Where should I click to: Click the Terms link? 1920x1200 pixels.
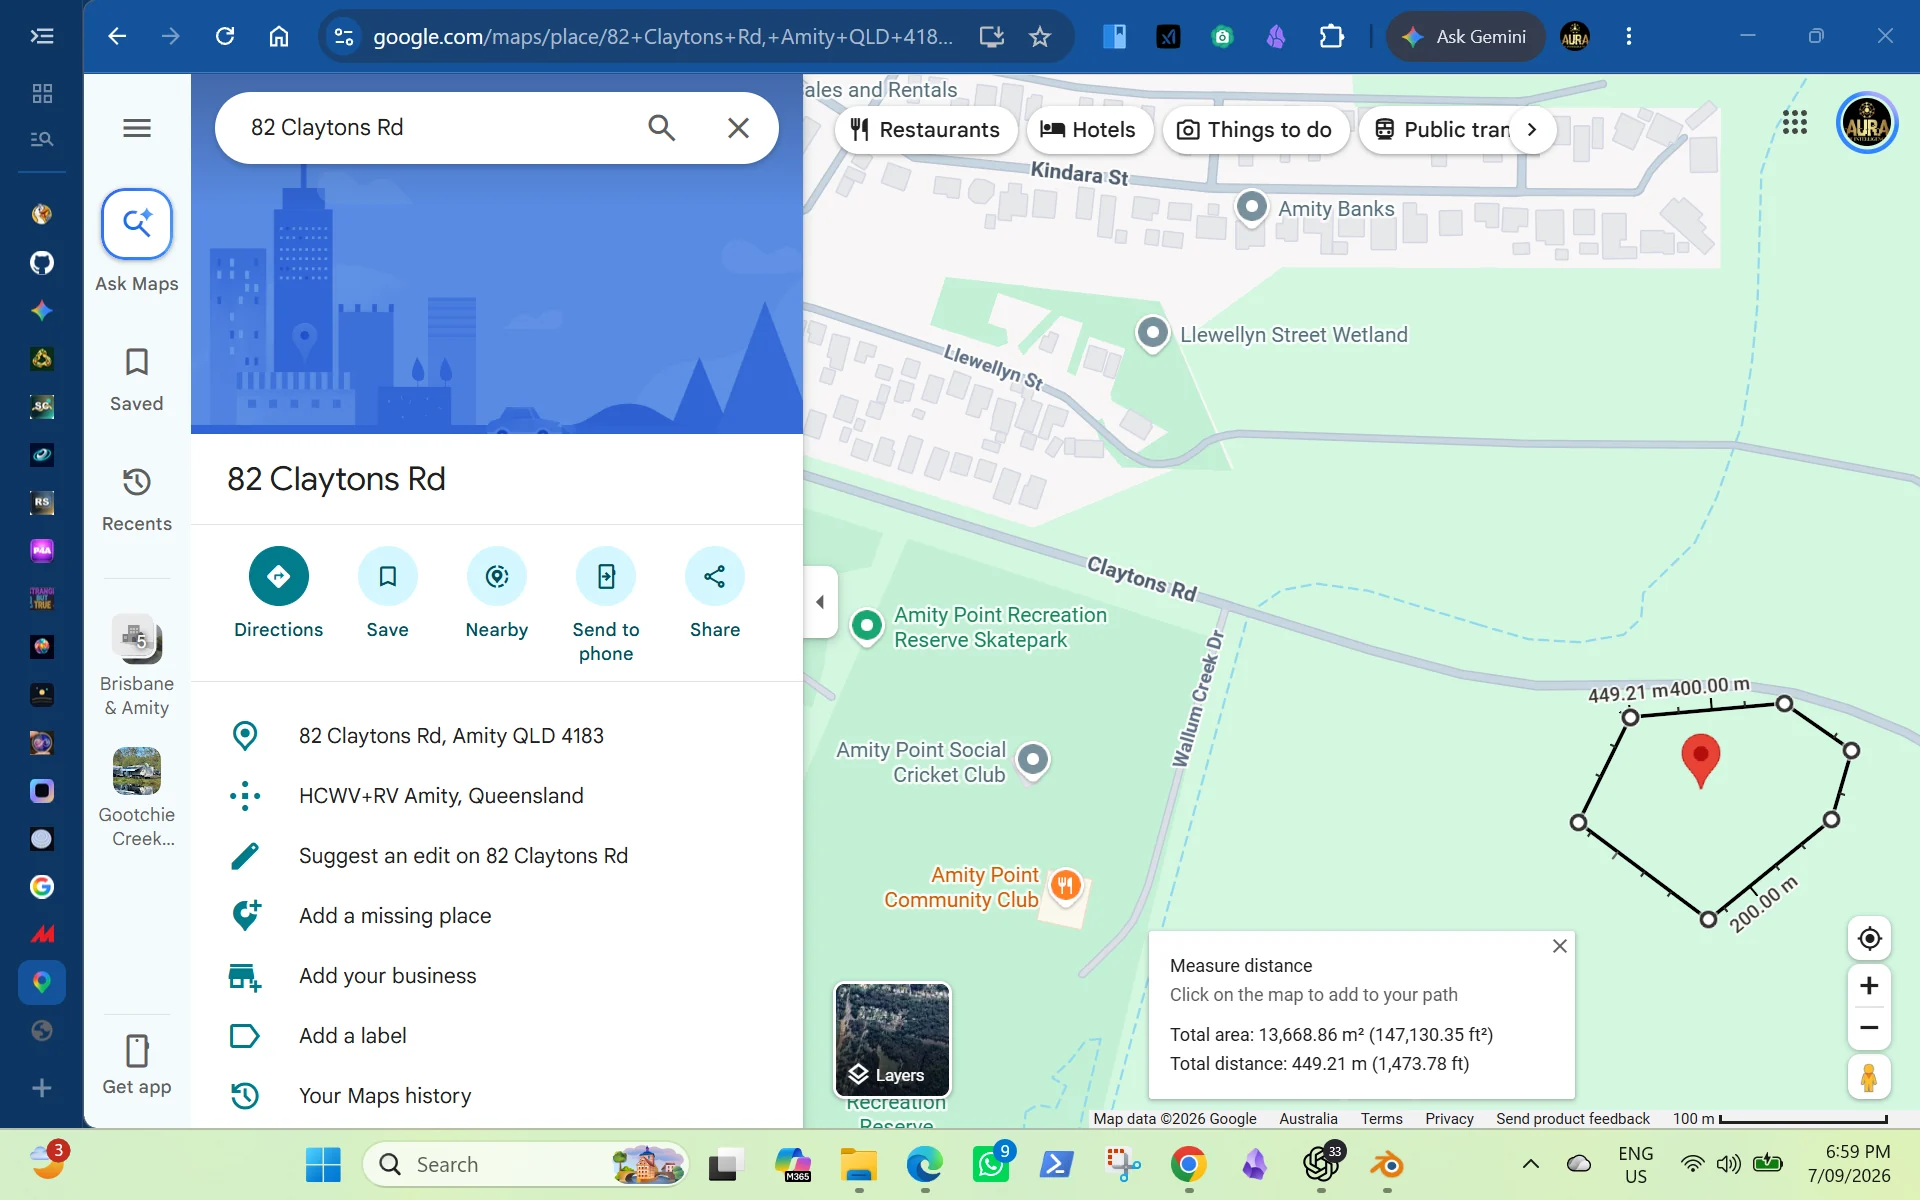[x=1381, y=1118]
